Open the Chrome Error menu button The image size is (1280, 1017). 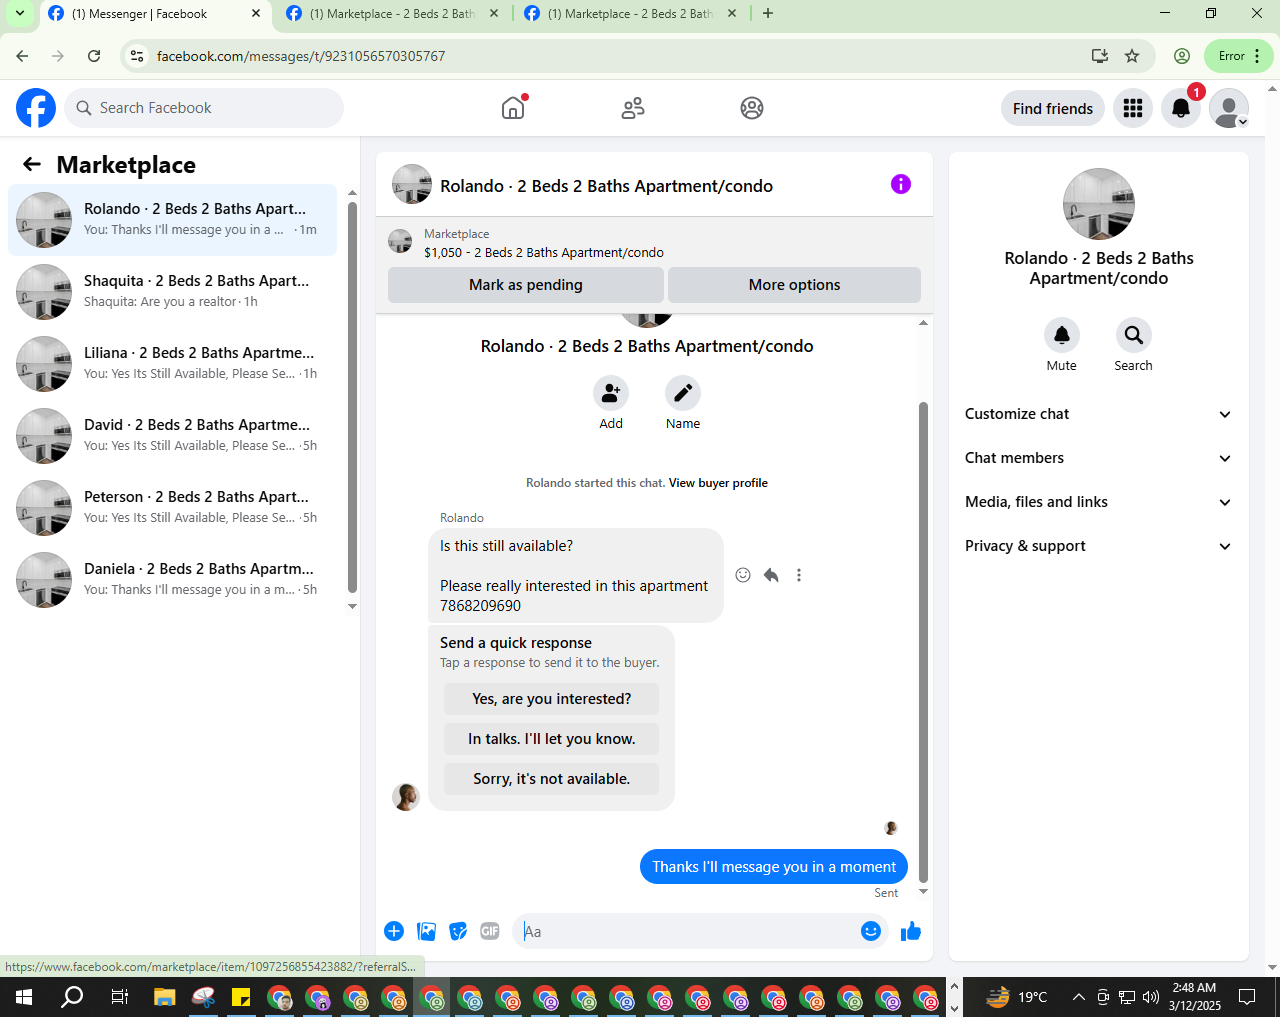1239,56
